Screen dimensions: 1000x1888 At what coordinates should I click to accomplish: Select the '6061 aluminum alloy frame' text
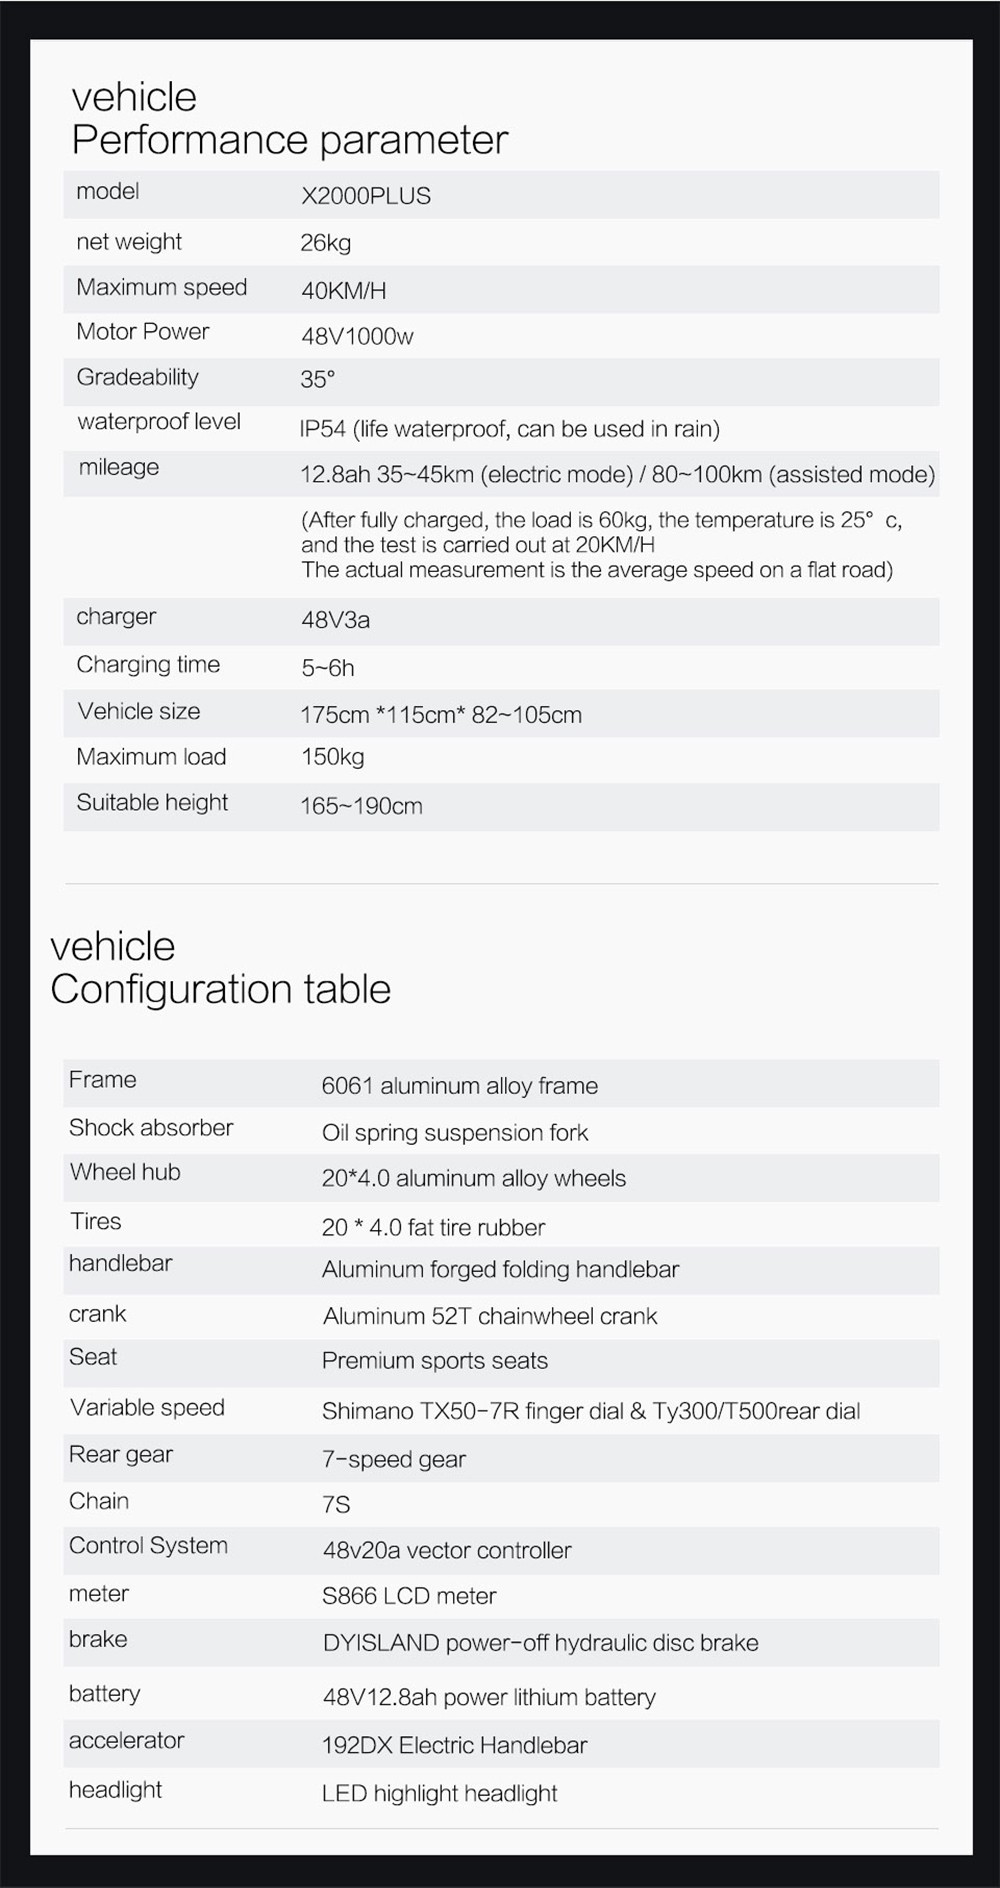tap(459, 1086)
